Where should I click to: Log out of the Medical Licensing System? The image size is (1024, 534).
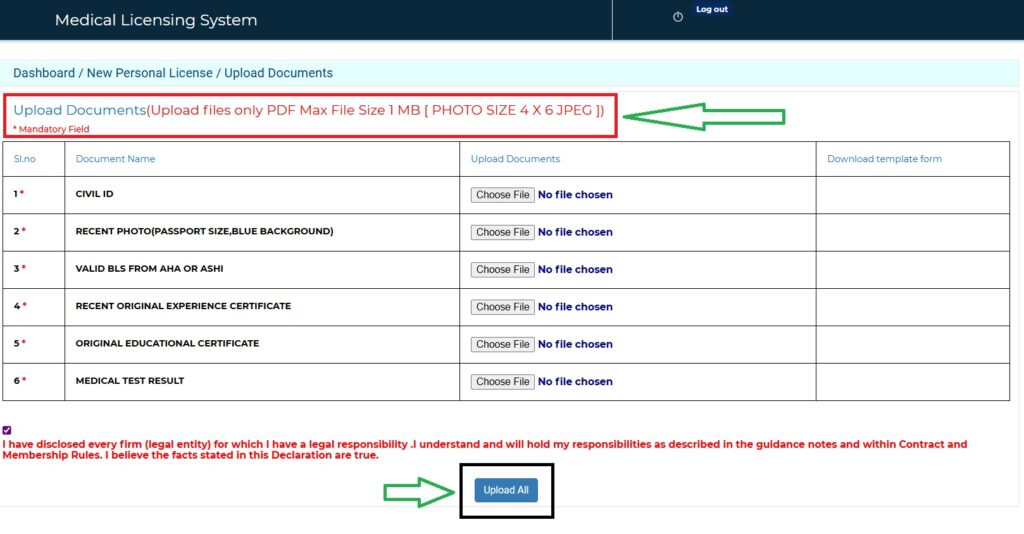click(x=711, y=9)
